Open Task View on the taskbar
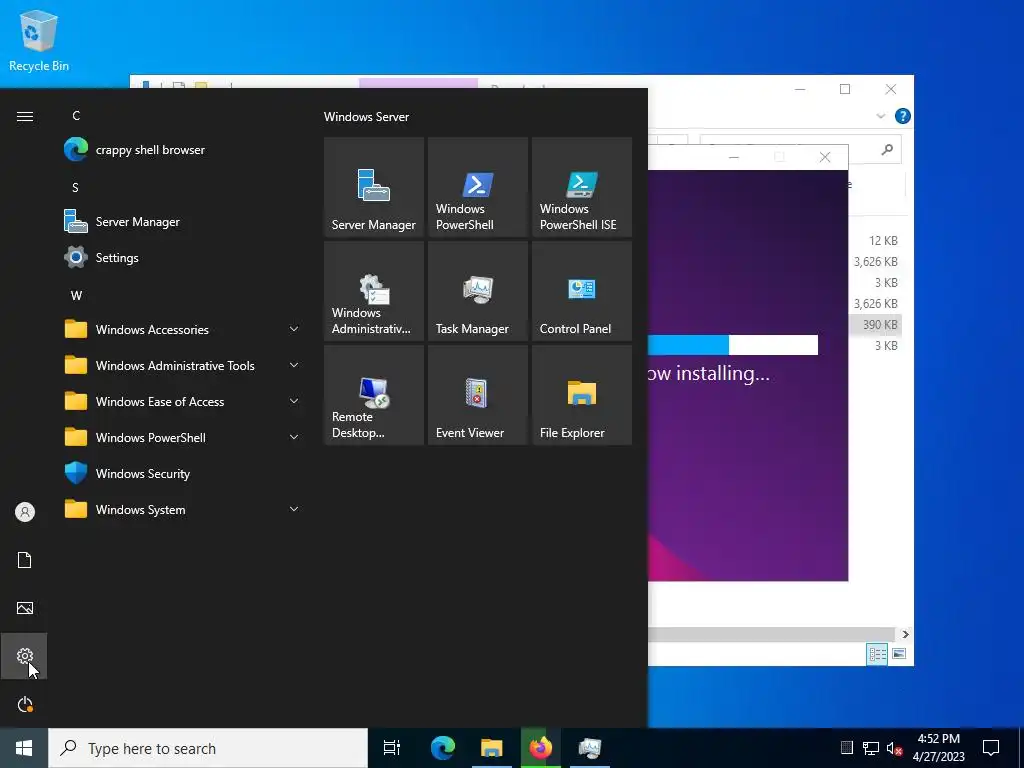This screenshot has width=1024, height=768. pyautogui.click(x=392, y=748)
